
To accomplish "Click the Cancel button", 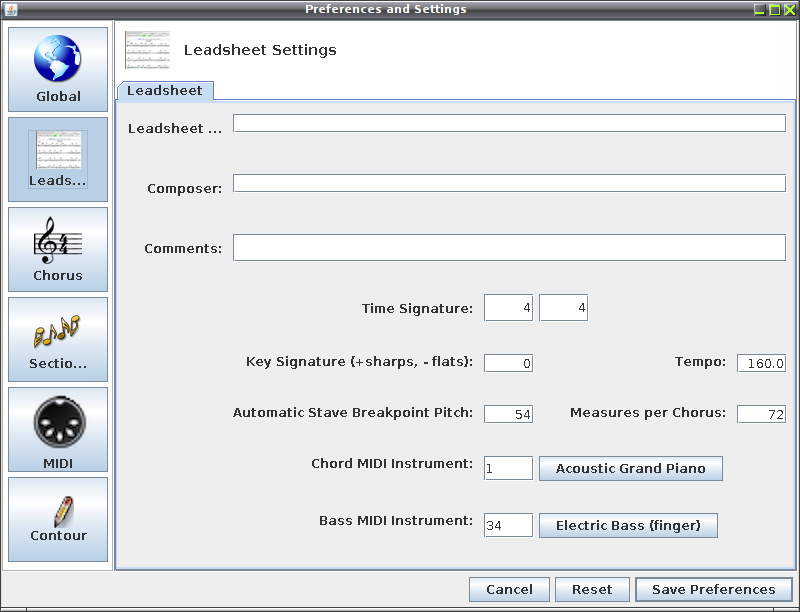I will click(509, 590).
